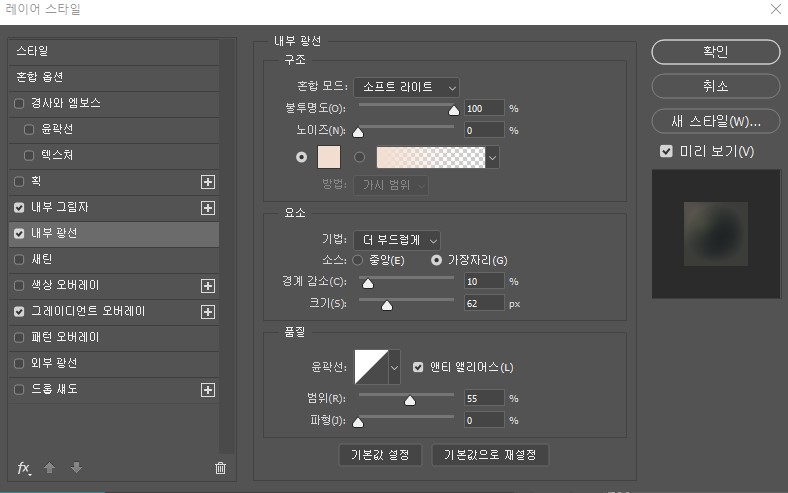Select the 내부 그림자 effect row
This screenshot has height=493, width=788.
[x=114, y=208]
